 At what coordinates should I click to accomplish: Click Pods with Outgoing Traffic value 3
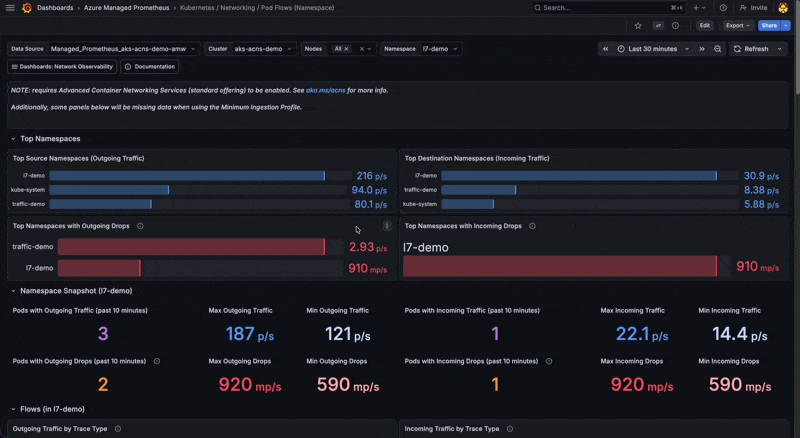(x=103, y=334)
